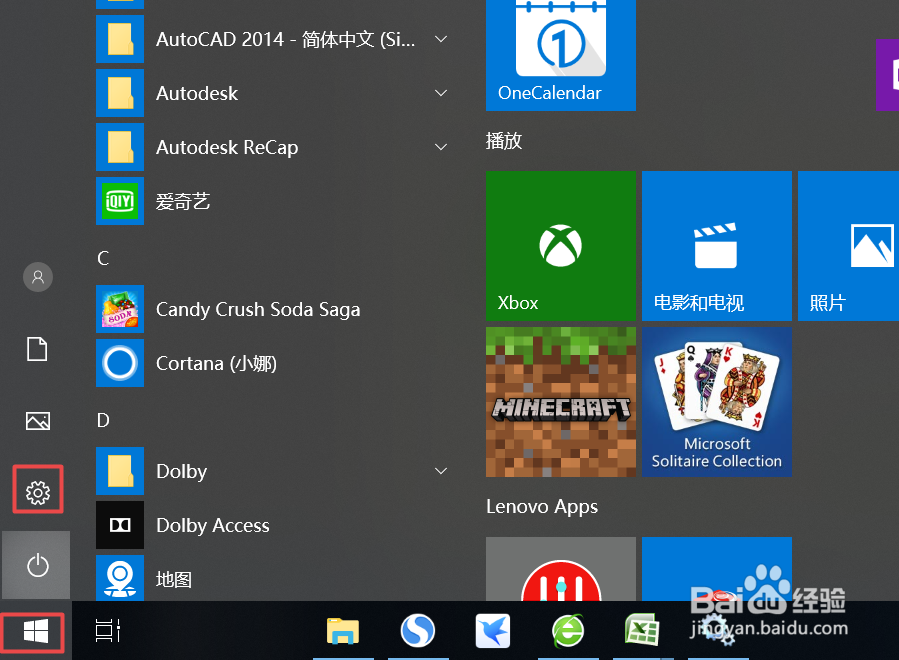Open the OneCalendar tile
Image resolution: width=899 pixels, height=660 pixels.
tap(561, 55)
